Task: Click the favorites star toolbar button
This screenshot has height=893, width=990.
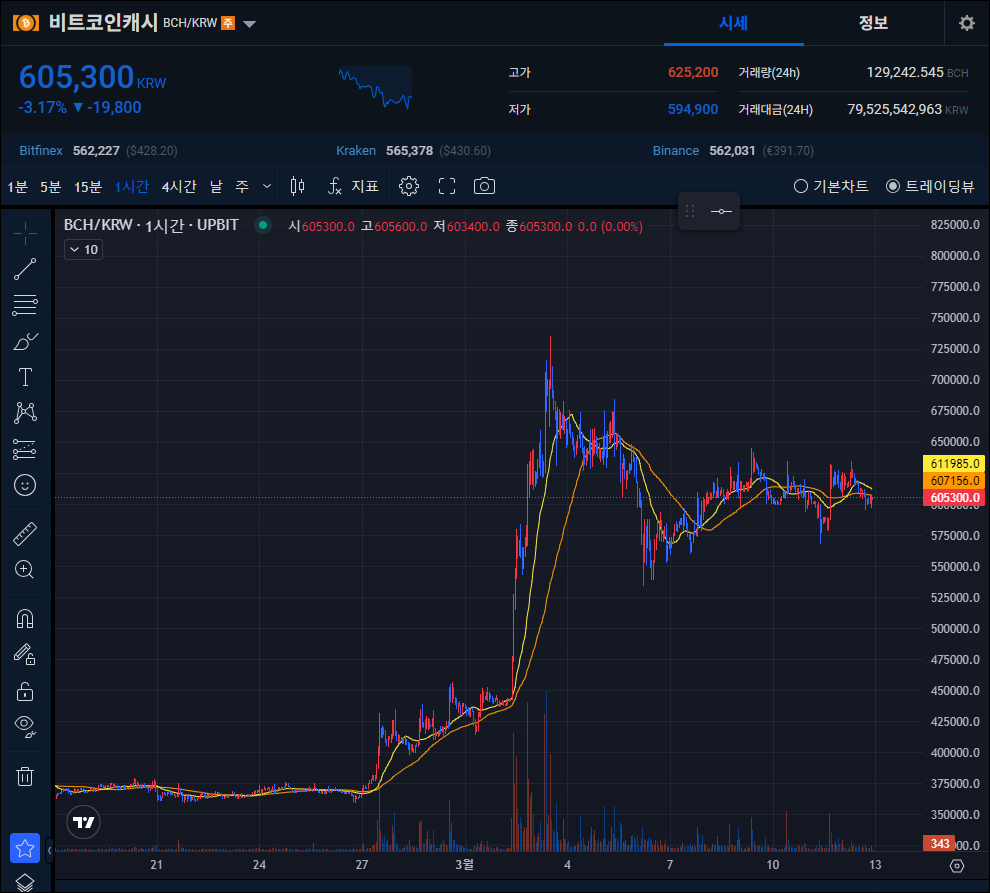Action: point(25,848)
